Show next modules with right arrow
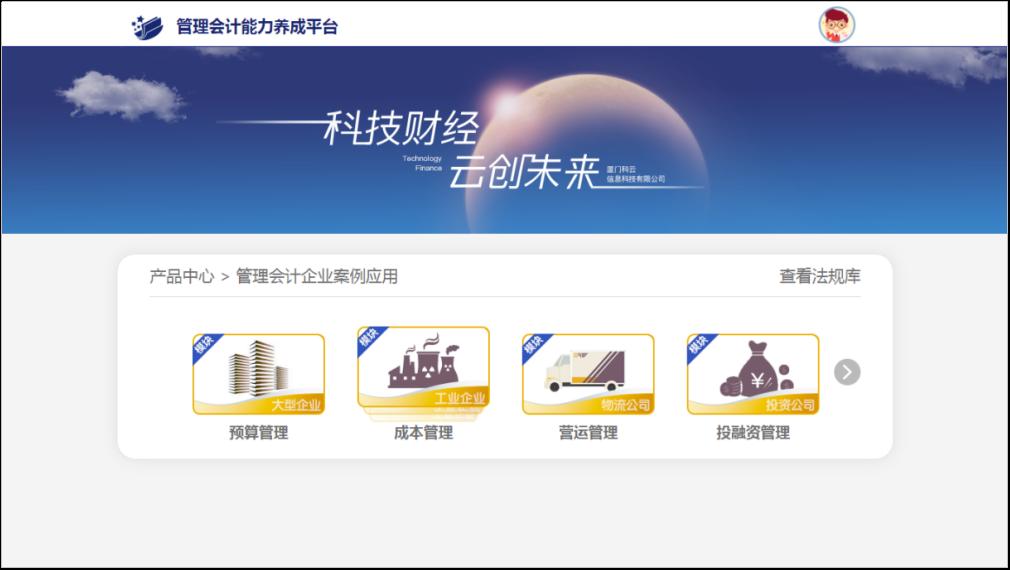Viewport: 1010px width, 570px height. pyautogui.click(x=847, y=372)
